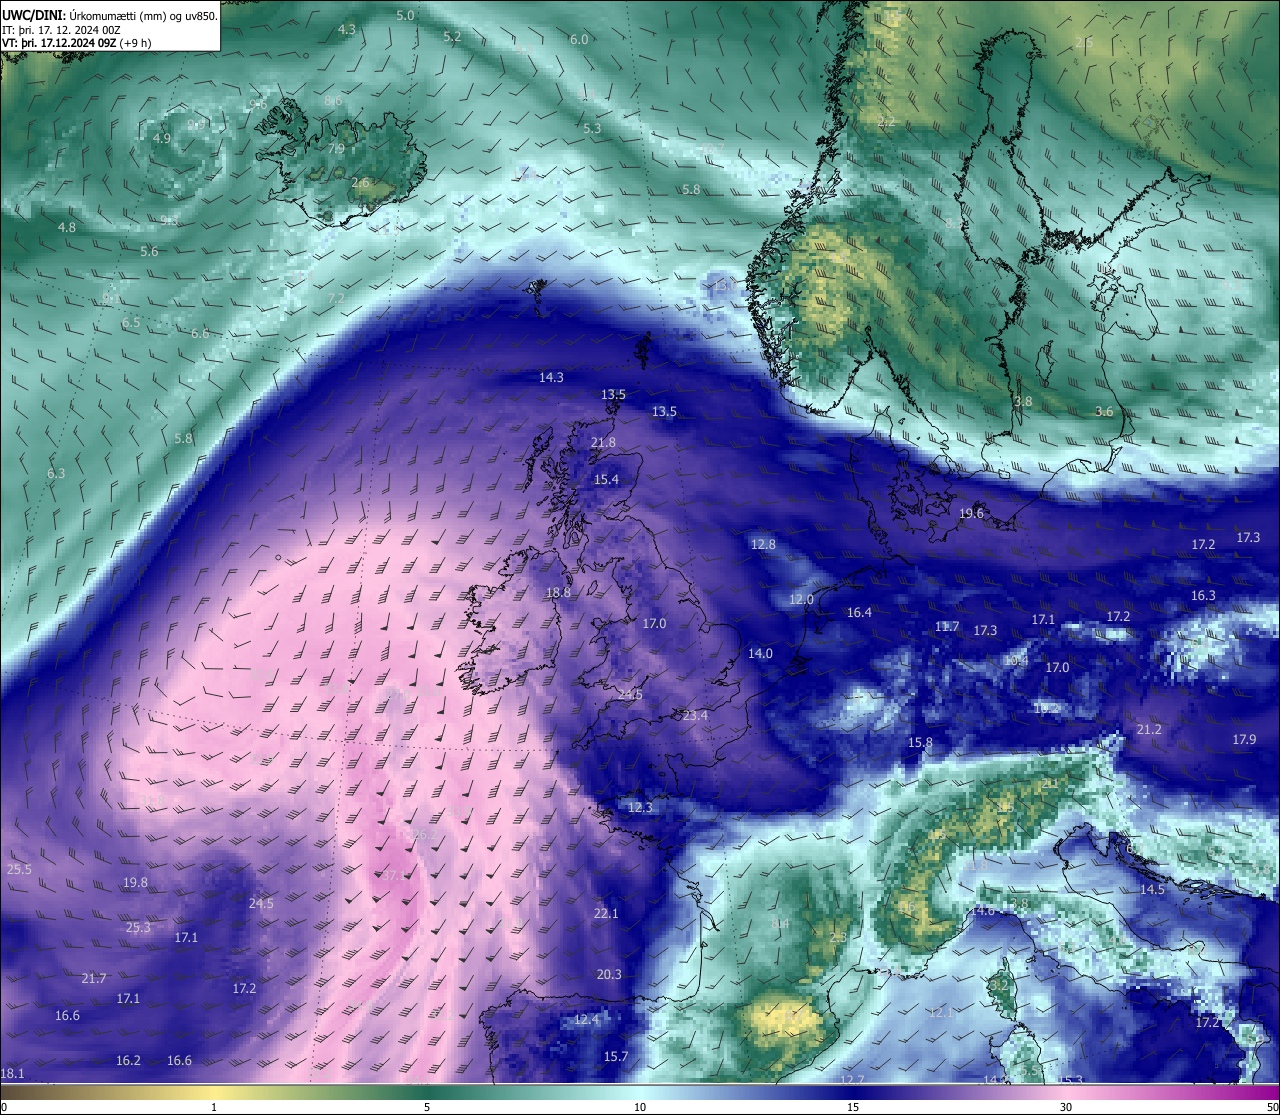This screenshot has width=1280, height=1115.
Task: Click the 18.1 value in bottom-left corner
Action: (12, 1073)
